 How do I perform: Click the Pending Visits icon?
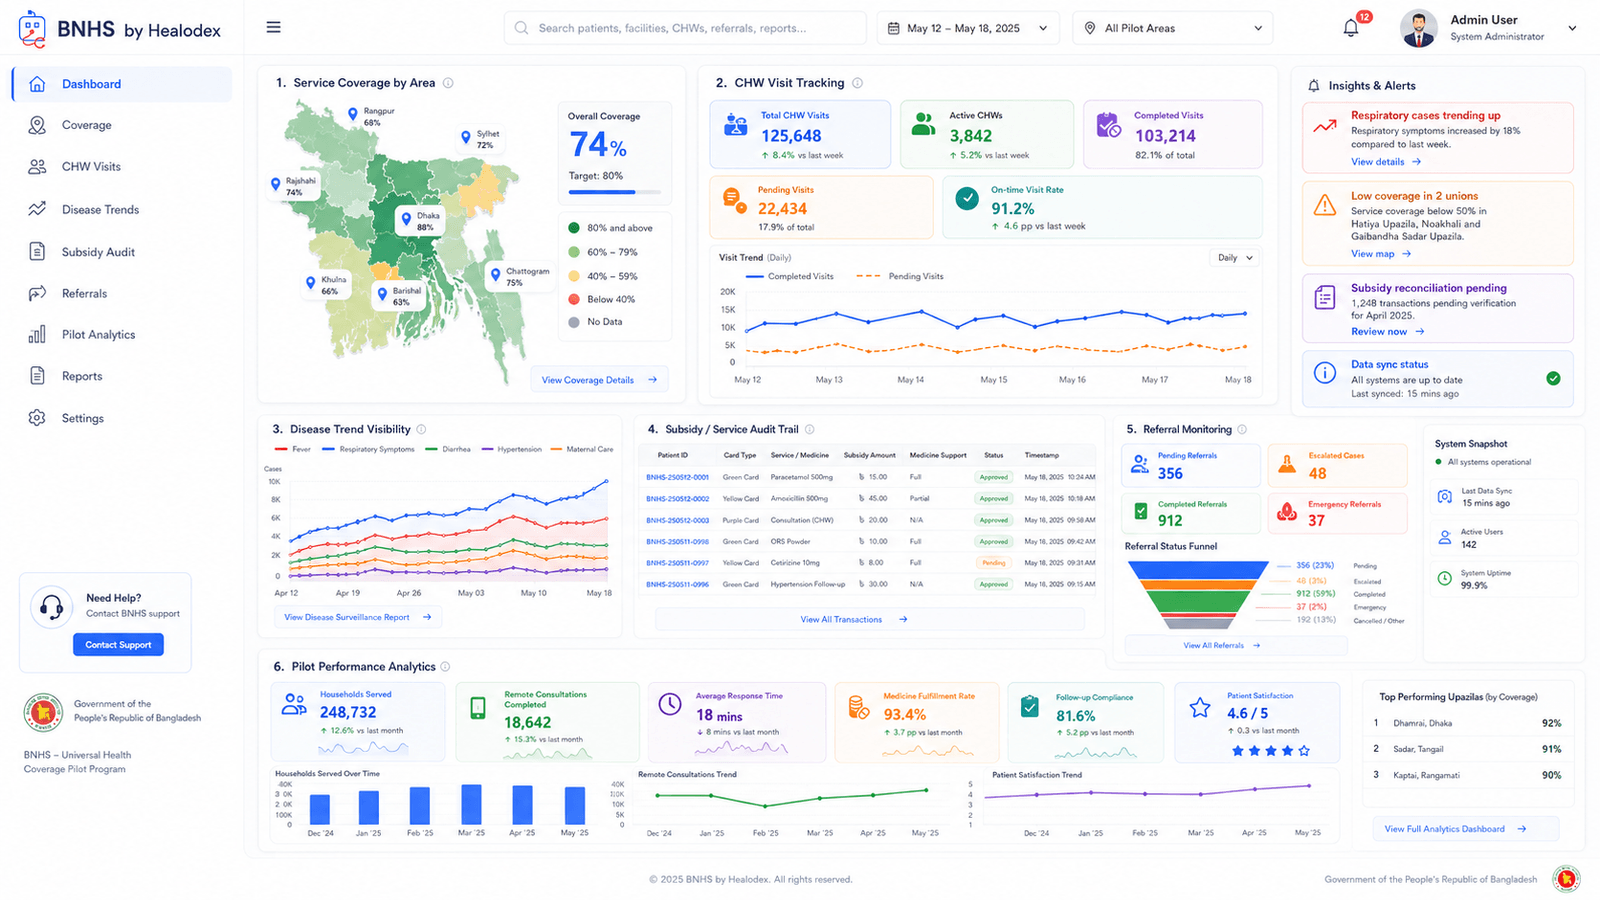pyautogui.click(x=734, y=200)
